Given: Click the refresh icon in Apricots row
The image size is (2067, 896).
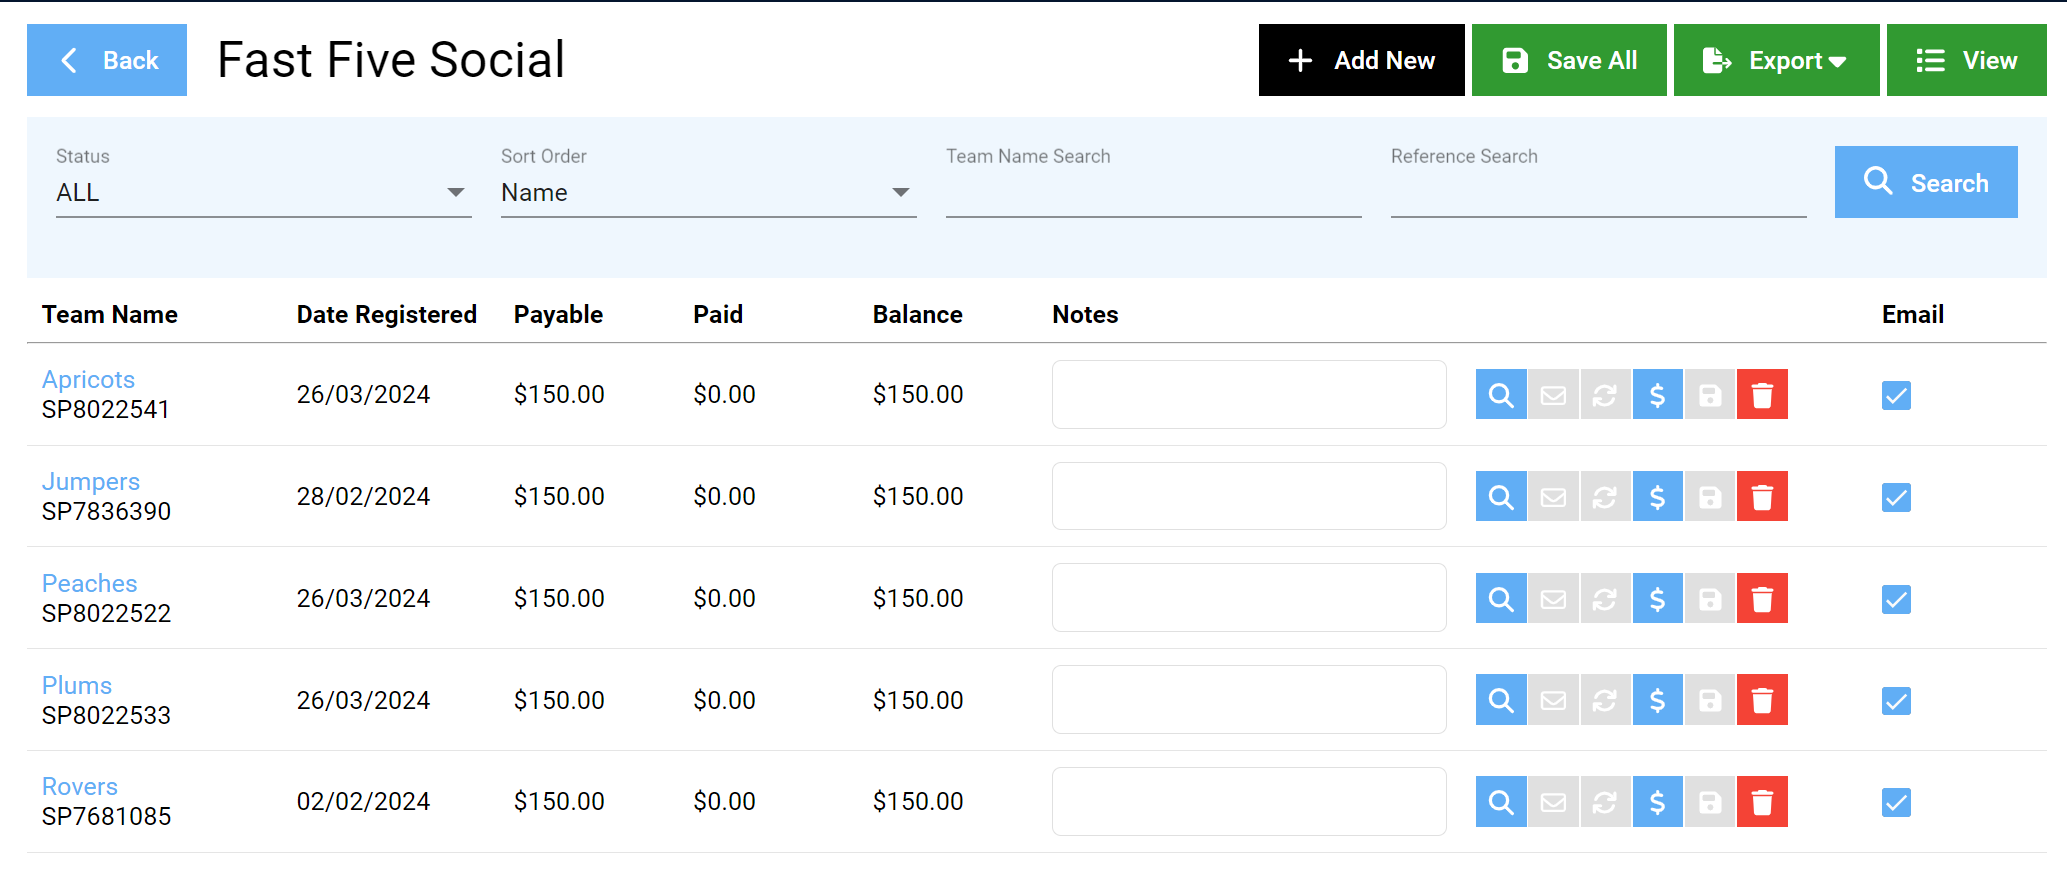Looking at the screenshot, I should [1605, 395].
